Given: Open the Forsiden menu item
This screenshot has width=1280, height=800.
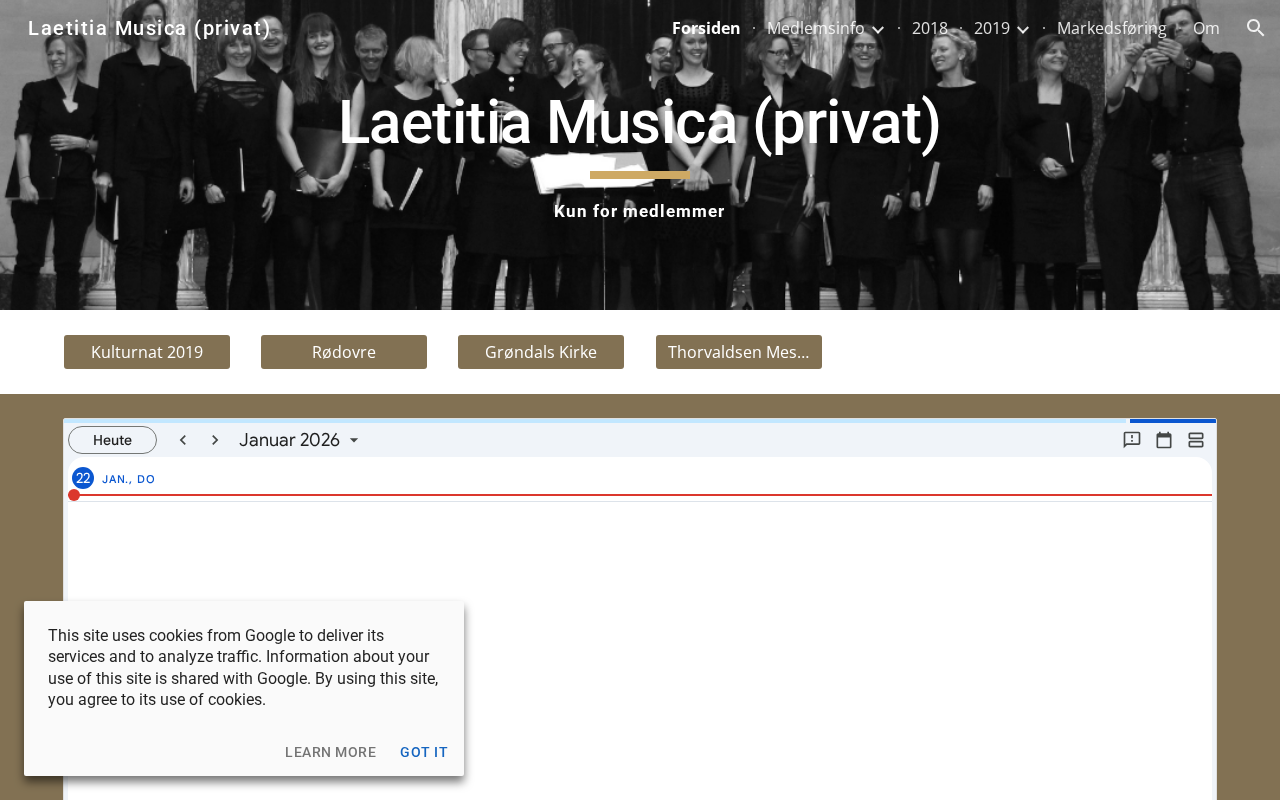Looking at the screenshot, I should click(x=706, y=28).
